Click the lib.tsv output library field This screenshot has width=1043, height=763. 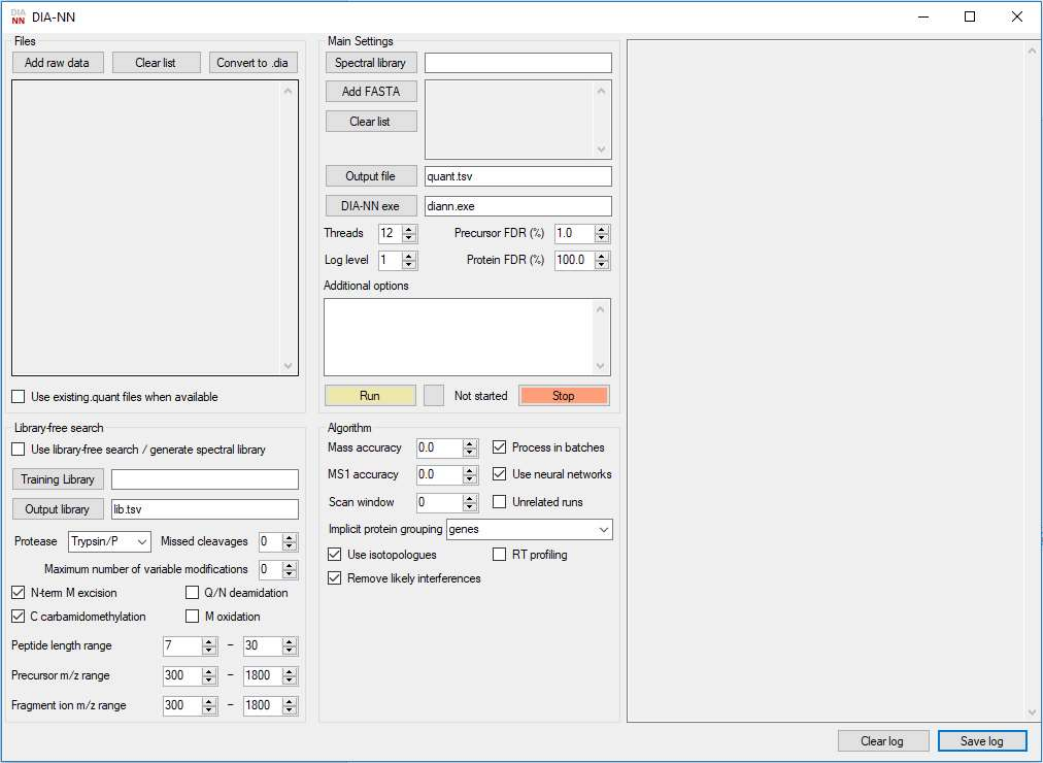[205, 509]
